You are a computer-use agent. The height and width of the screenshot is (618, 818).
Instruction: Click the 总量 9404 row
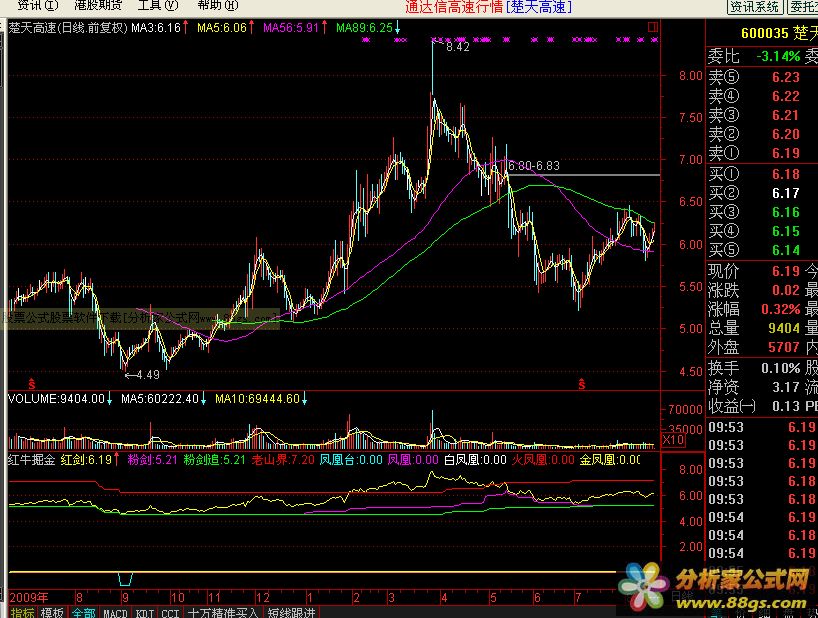[x=762, y=328]
